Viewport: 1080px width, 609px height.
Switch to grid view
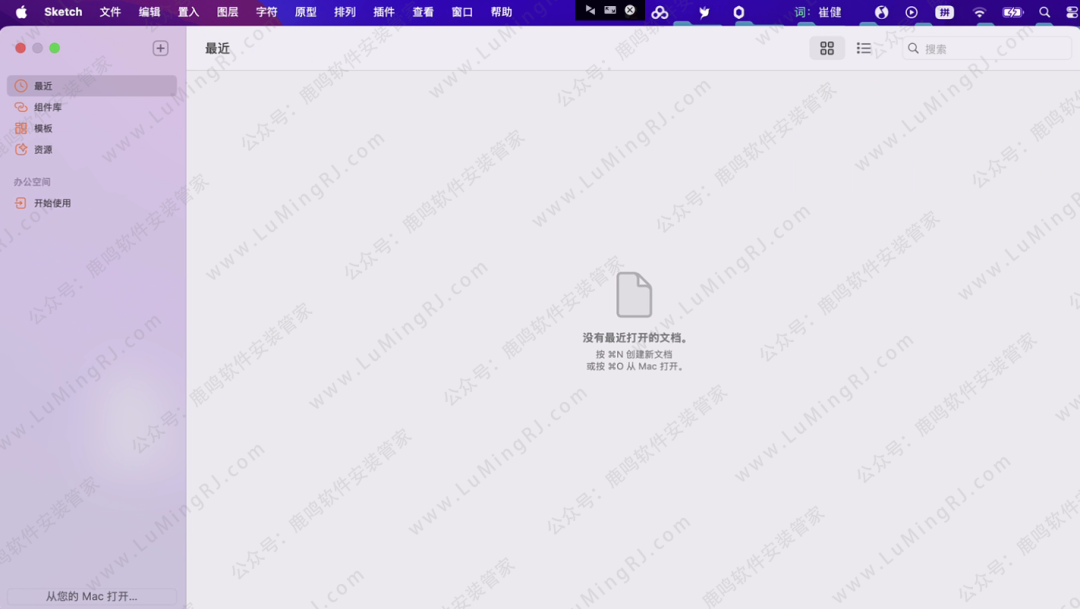click(827, 48)
